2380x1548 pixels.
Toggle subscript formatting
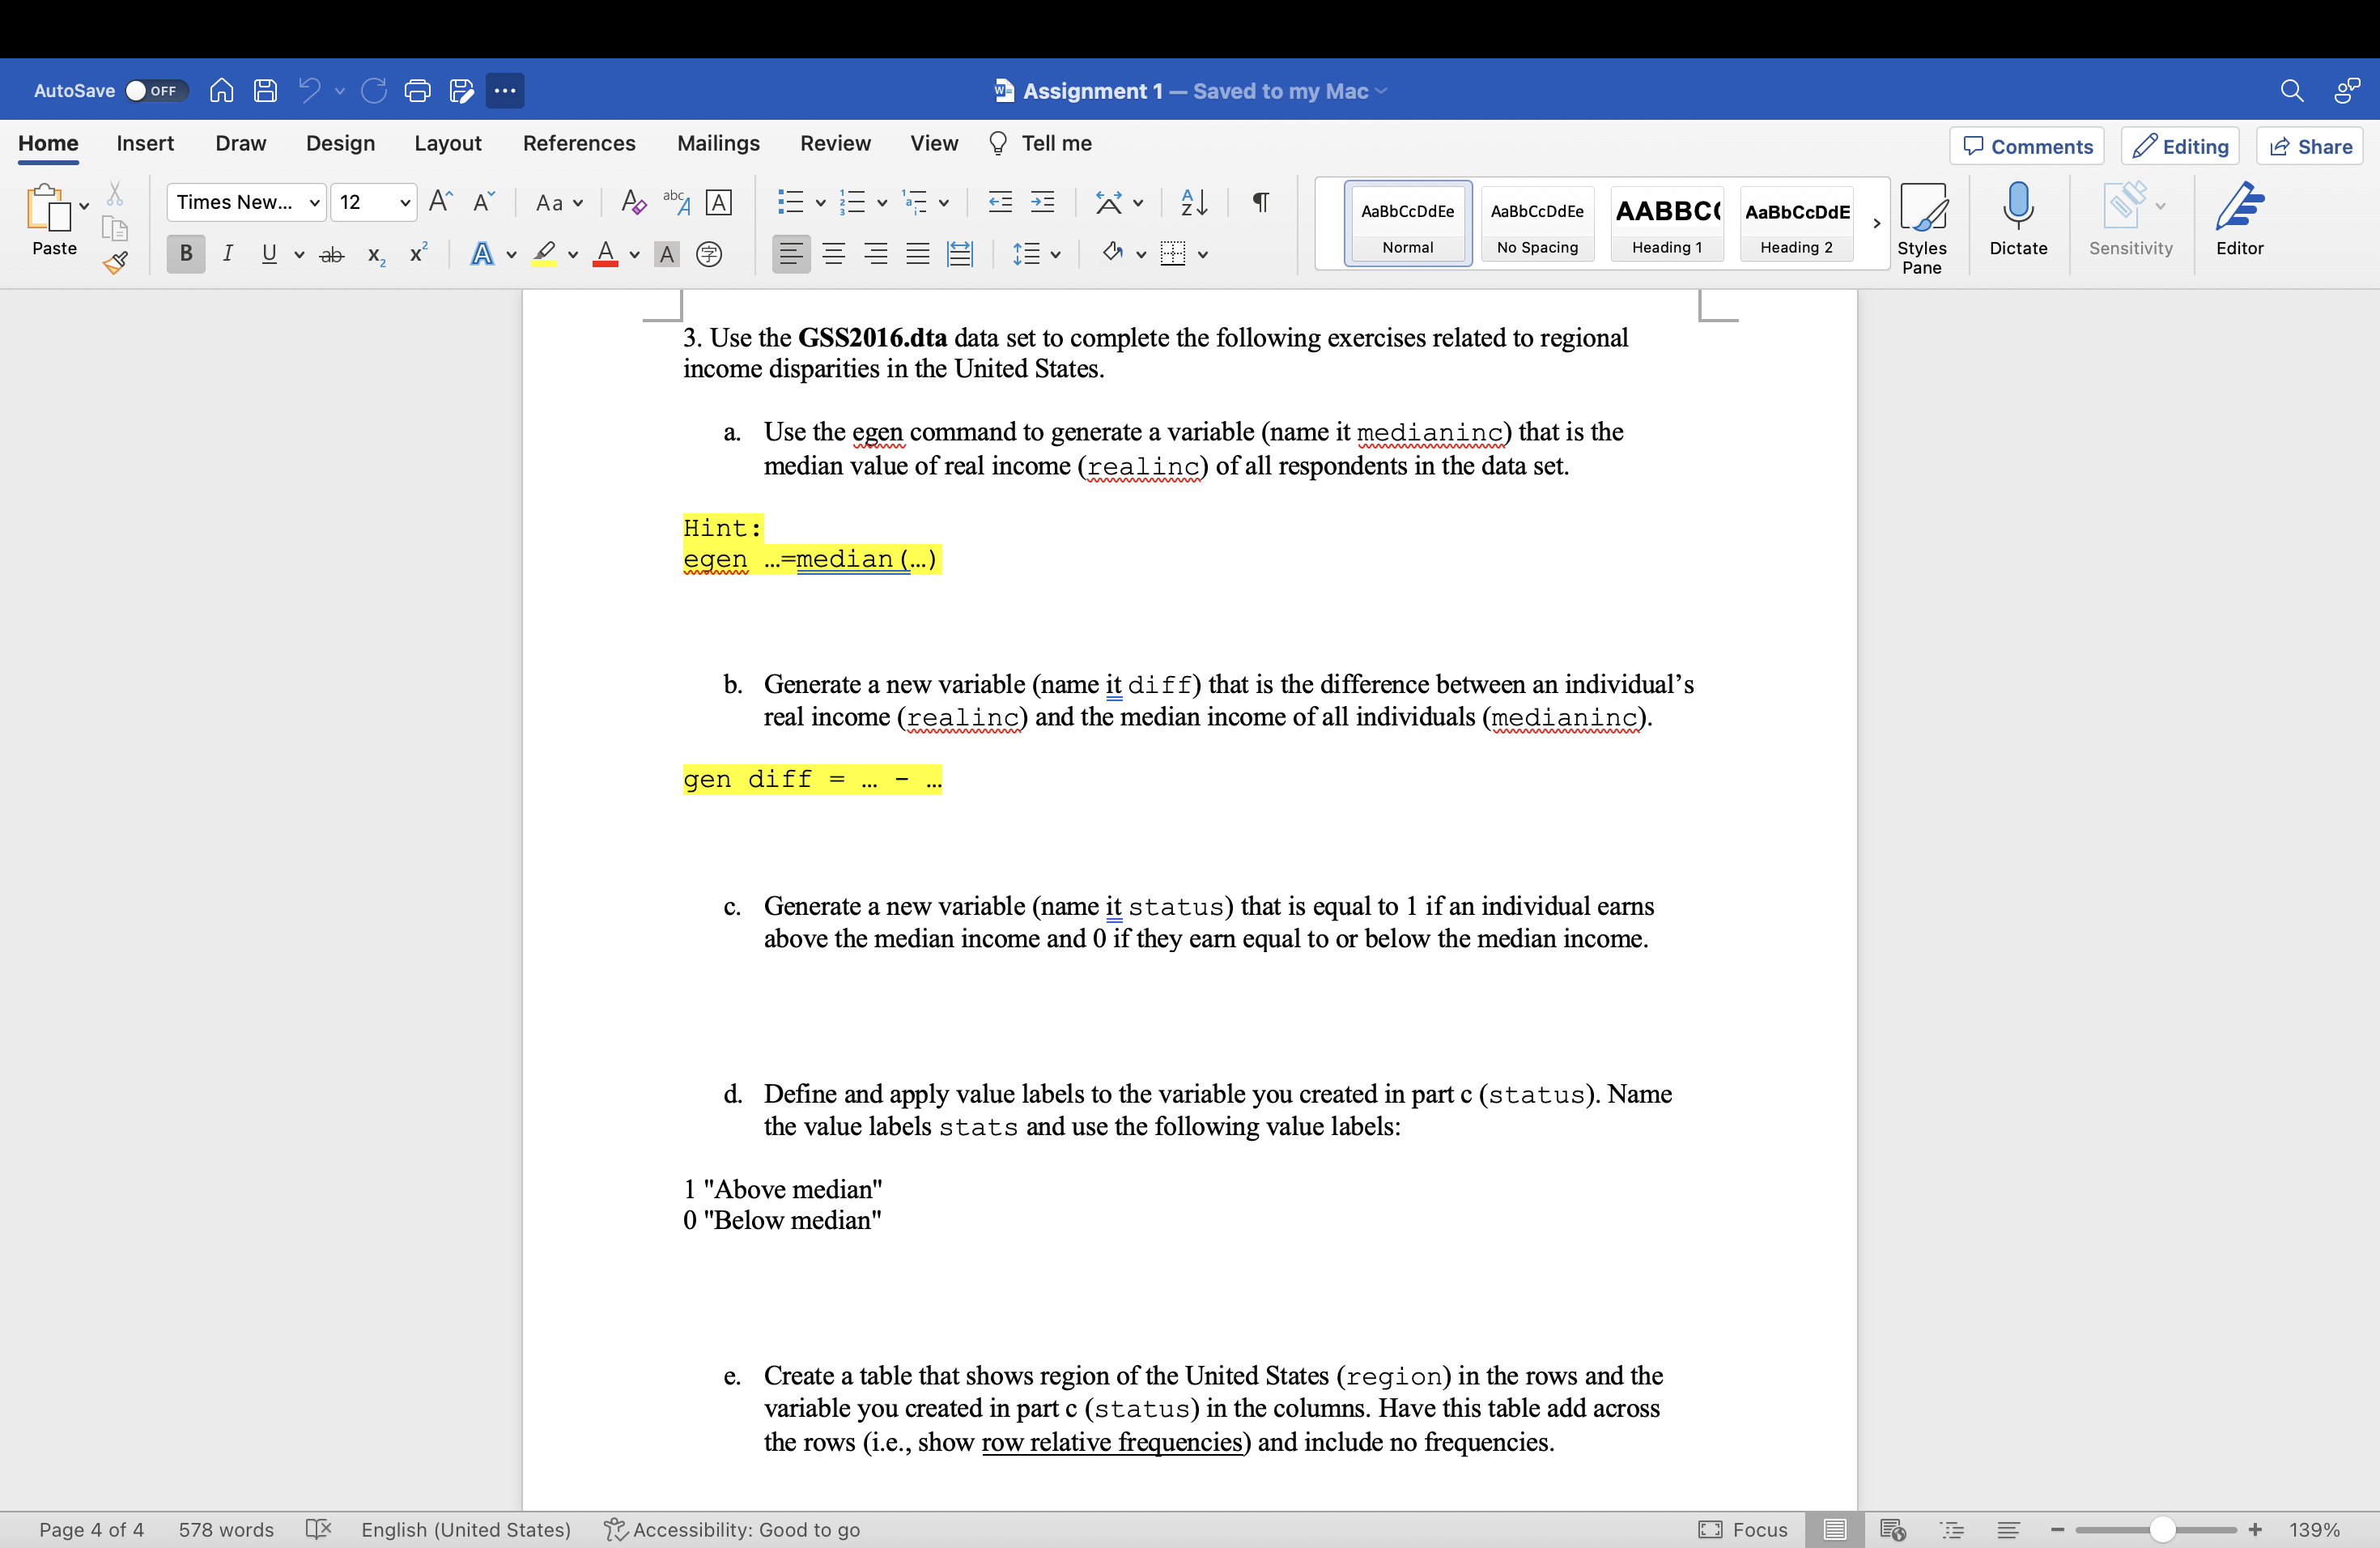[x=376, y=254]
